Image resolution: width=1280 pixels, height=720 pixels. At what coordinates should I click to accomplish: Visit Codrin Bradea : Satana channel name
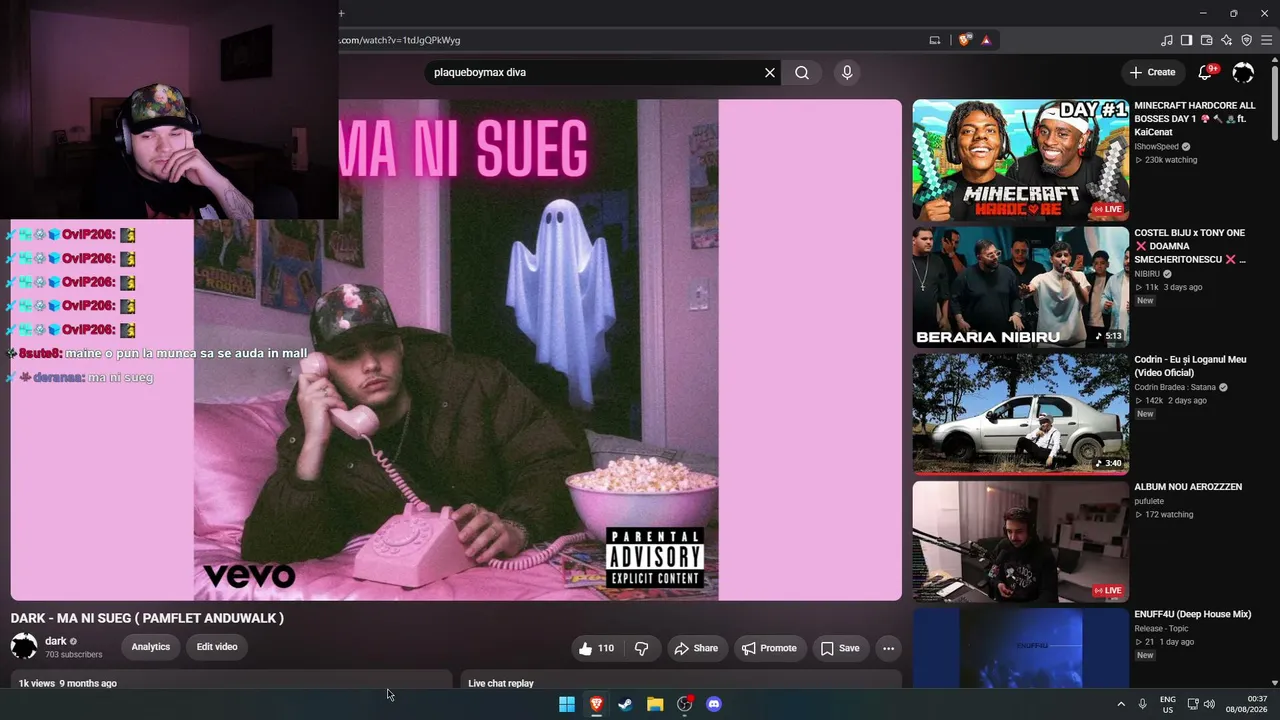[x=1175, y=388]
